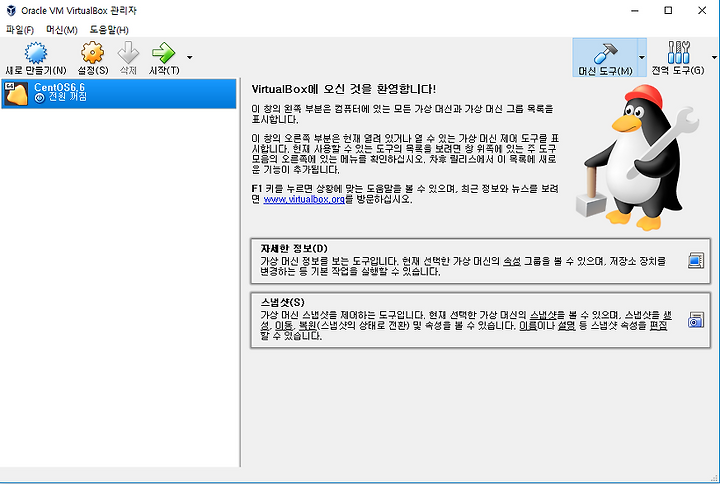Screen dimensions: 720x484
Task: Click the 이동 link in snapshot description
Action: coord(284,326)
